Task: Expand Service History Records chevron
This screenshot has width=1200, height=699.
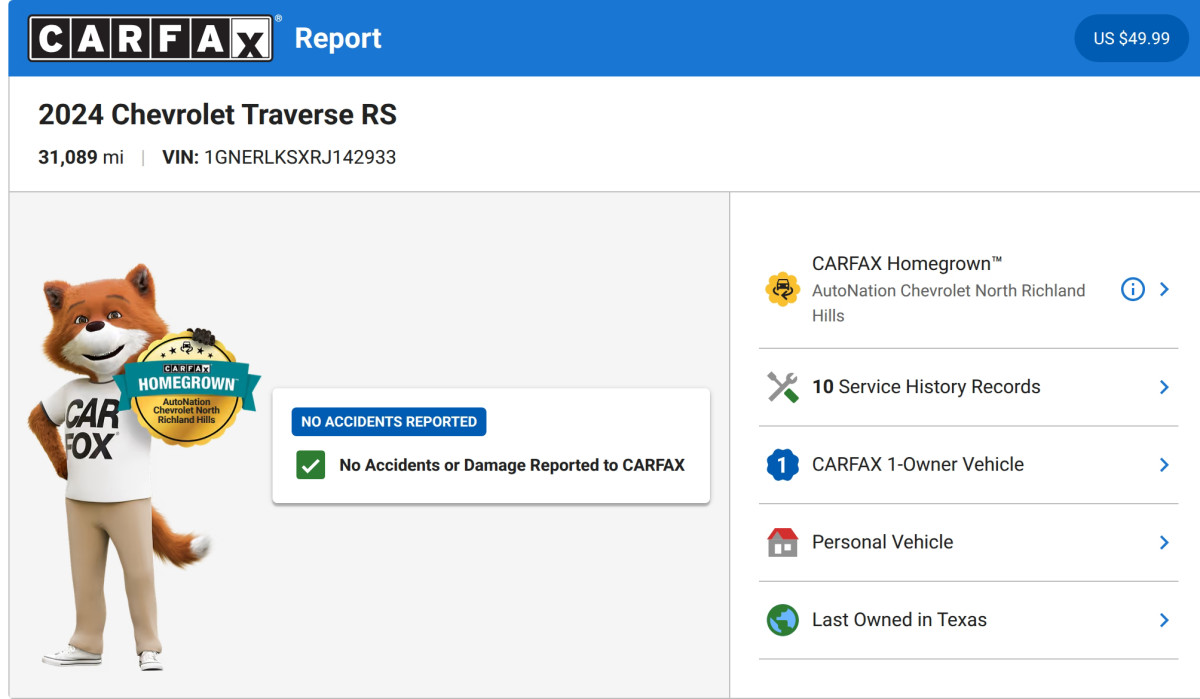Action: click(x=1164, y=387)
